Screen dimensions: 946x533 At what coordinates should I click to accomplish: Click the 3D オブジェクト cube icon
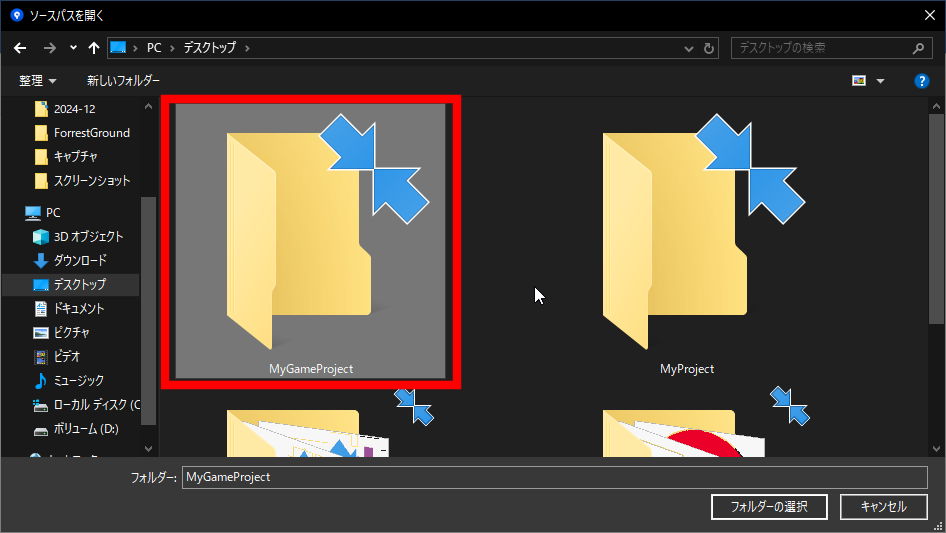pyautogui.click(x=40, y=237)
